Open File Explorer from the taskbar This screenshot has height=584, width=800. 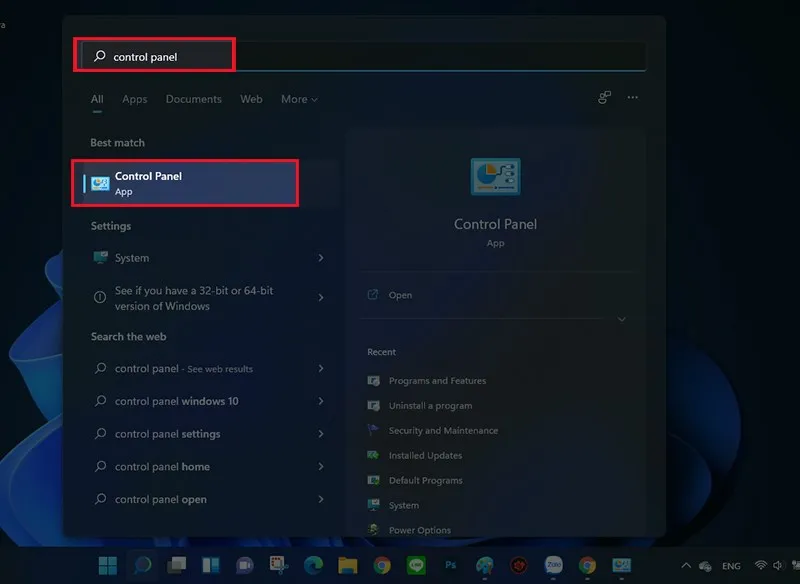pyautogui.click(x=347, y=566)
